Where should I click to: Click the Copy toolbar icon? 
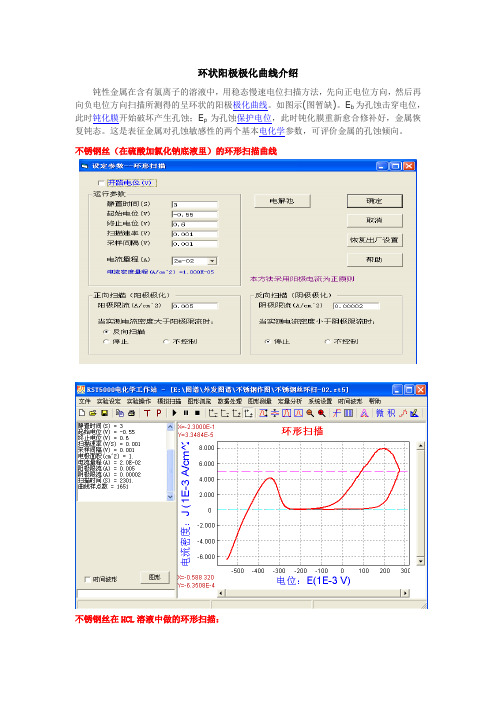[120, 413]
